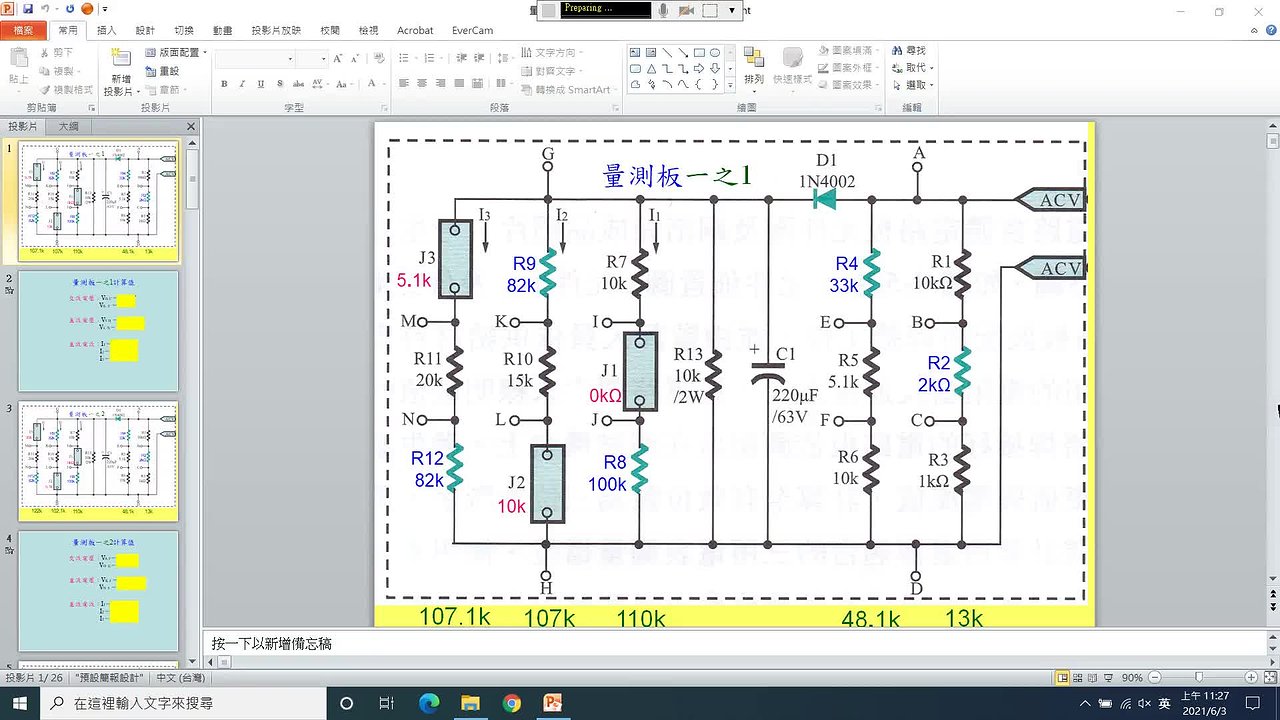Select the Line shape in gallery
Image resolution: width=1280 pixels, height=720 pixels.
click(x=667, y=52)
